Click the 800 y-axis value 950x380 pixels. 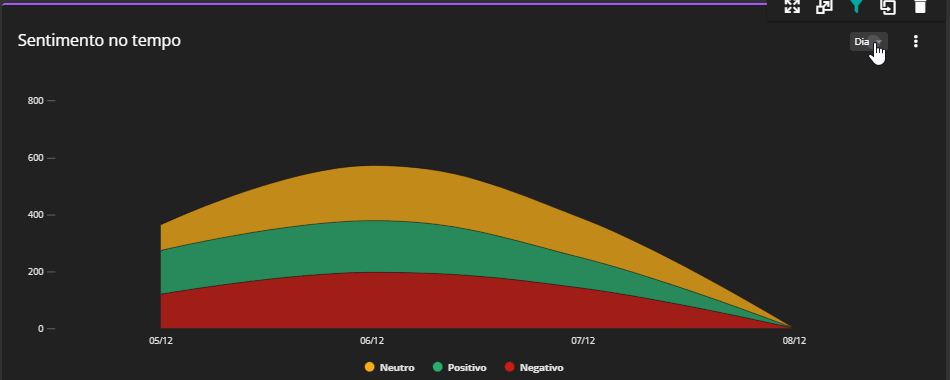(x=36, y=101)
